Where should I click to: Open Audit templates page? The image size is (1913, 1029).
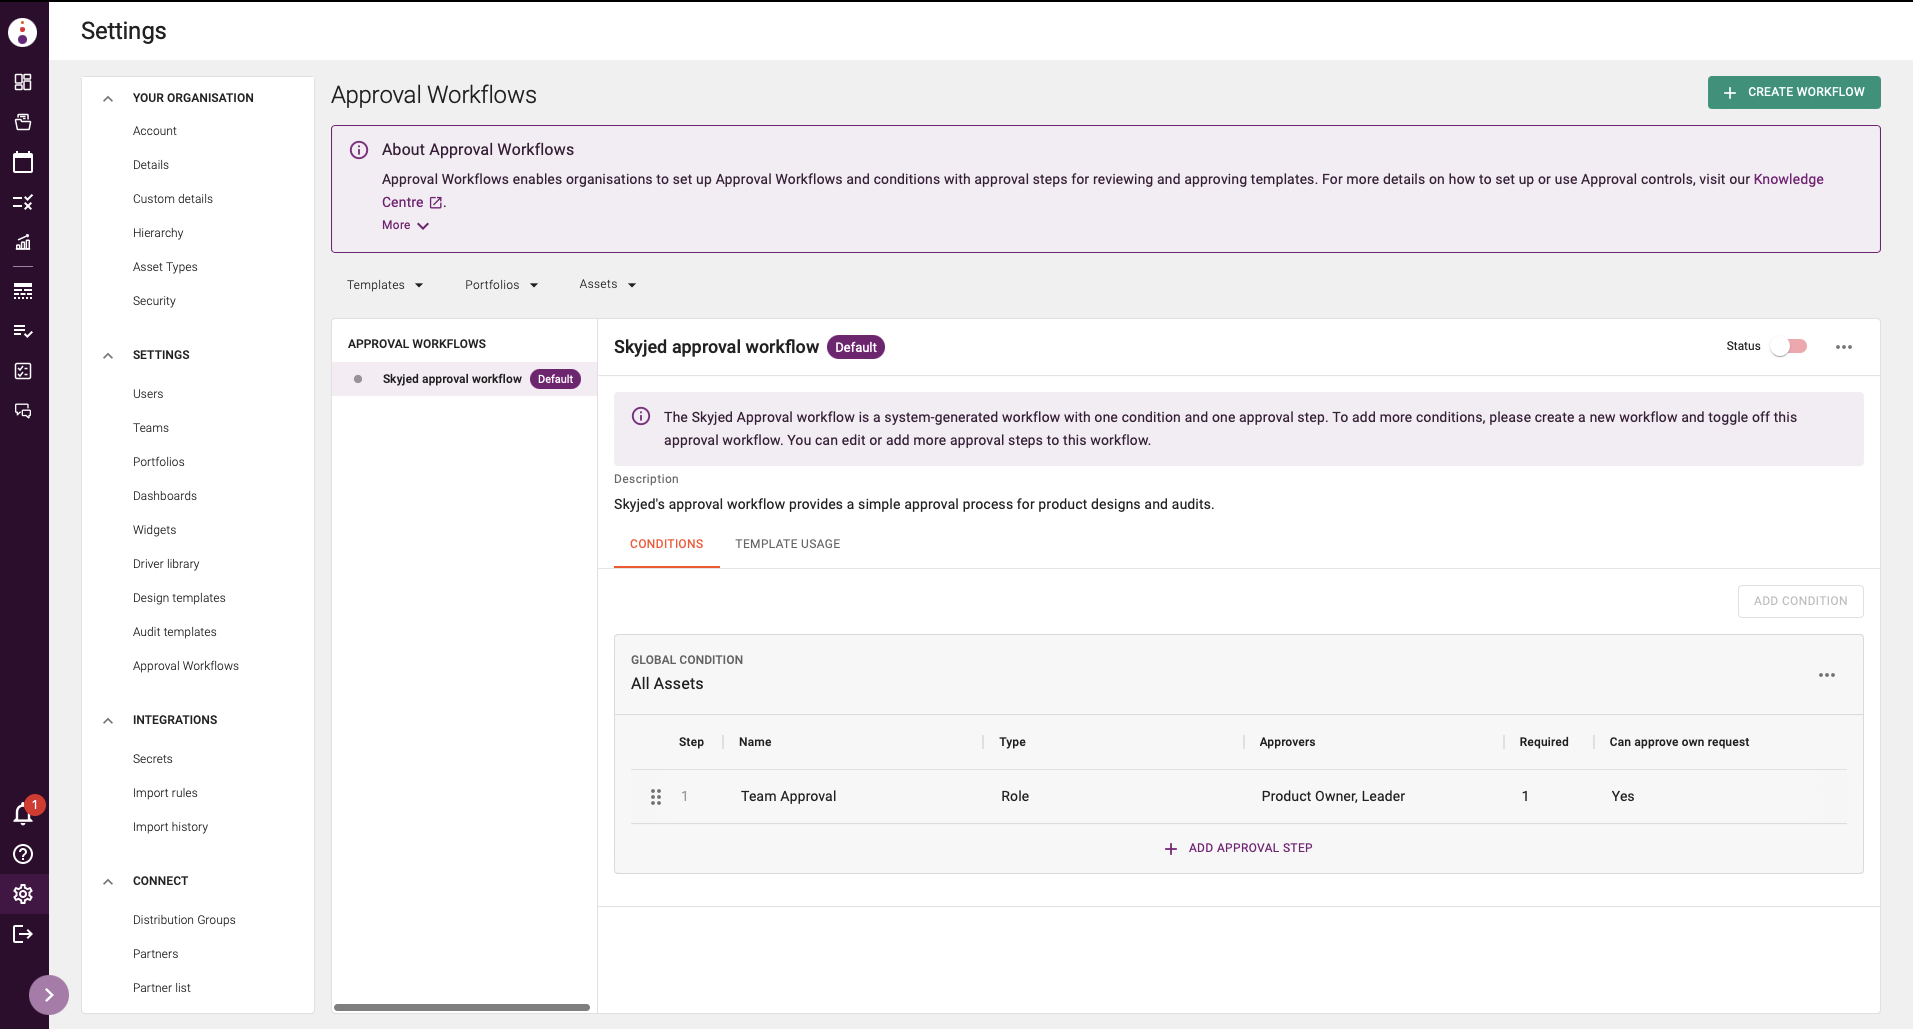click(x=175, y=632)
